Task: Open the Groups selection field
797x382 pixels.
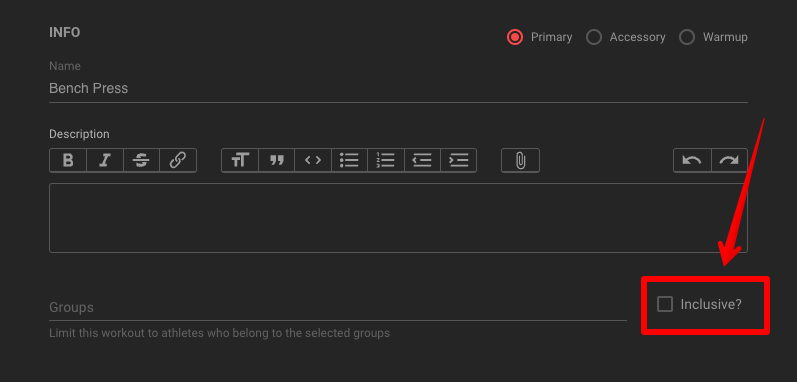Action: click(338, 307)
